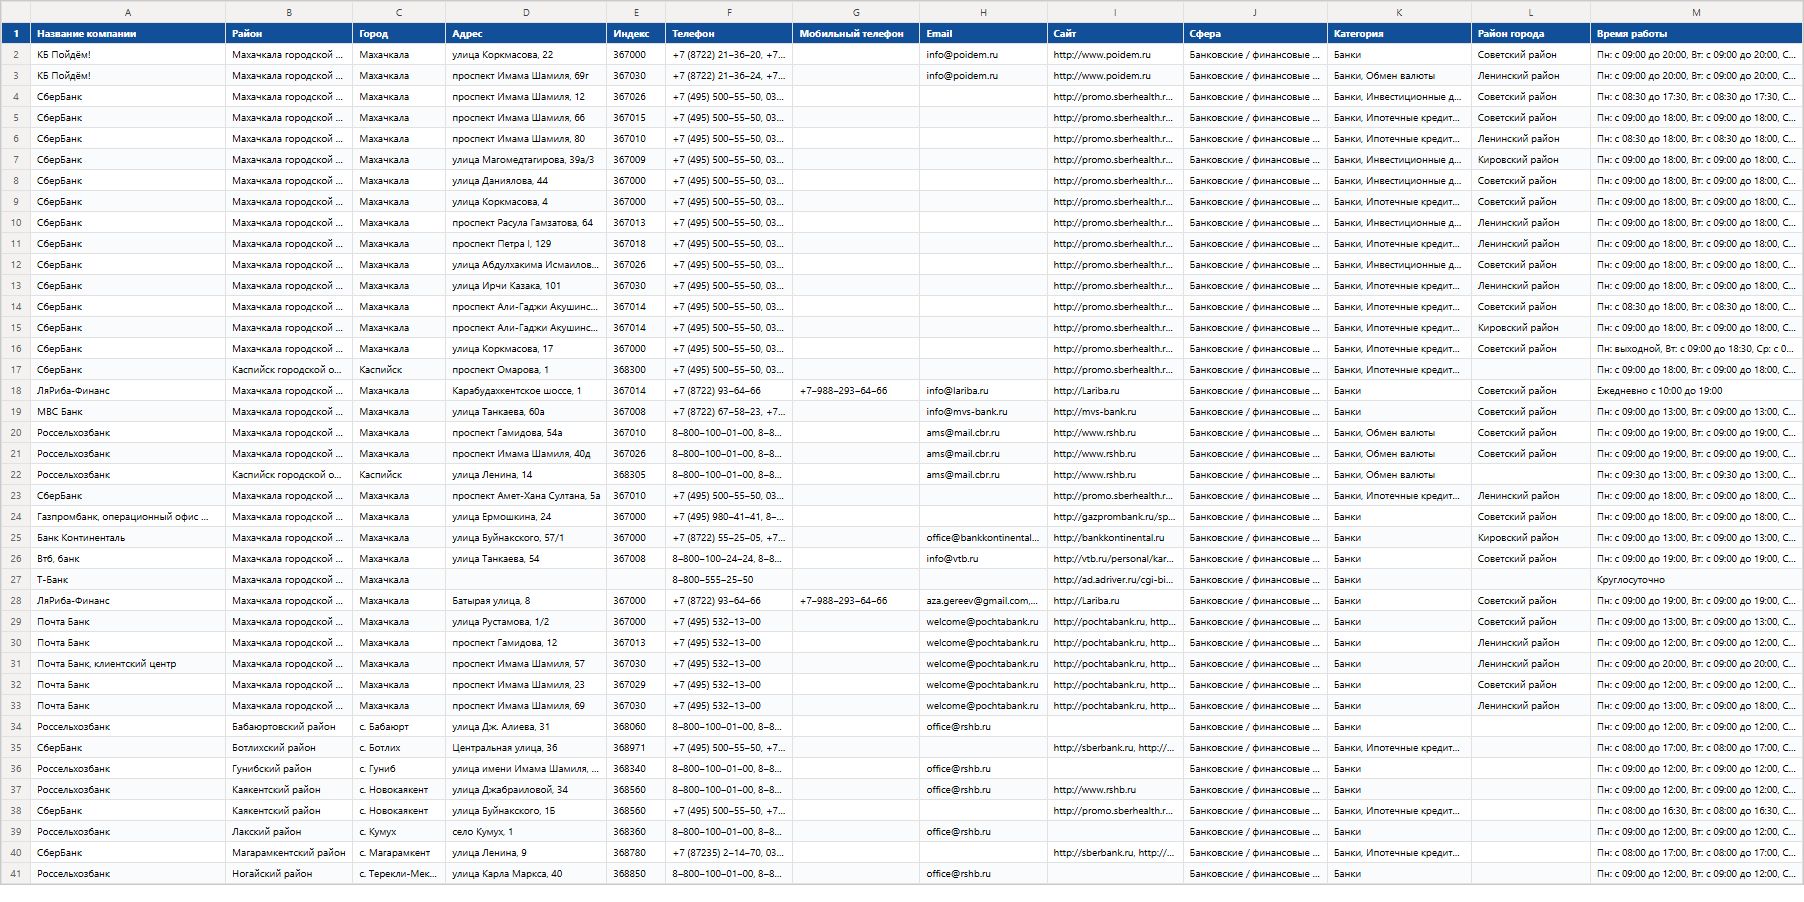This screenshot has width=1804, height=902.
Task: Select site cell starting 'http://gazprombank.ru'
Action: click(1115, 517)
